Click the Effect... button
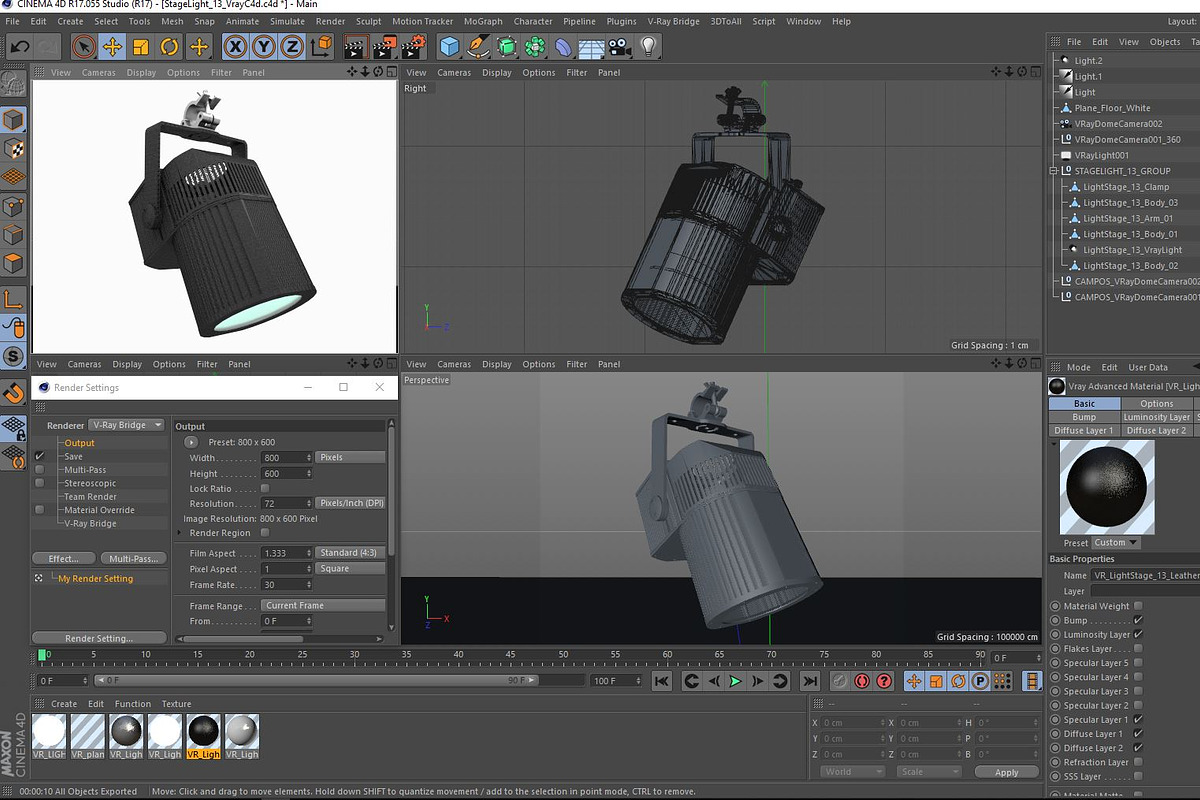 pyautogui.click(x=63, y=558)
